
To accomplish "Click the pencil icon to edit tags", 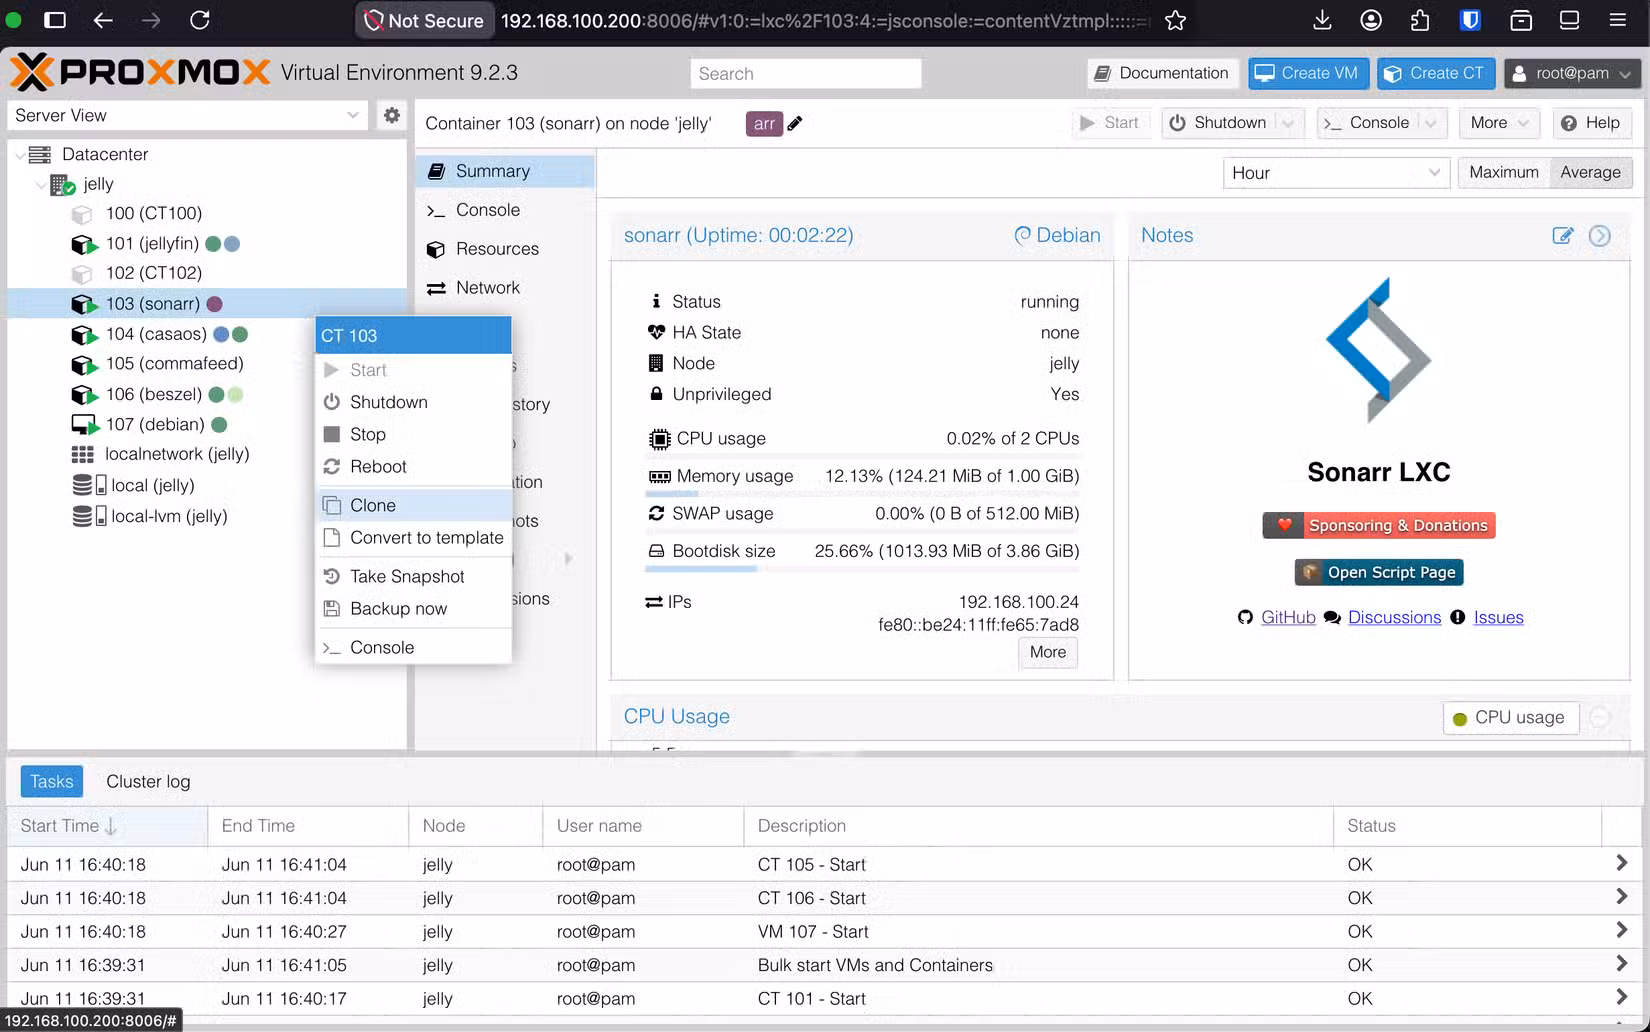I will tap(795, 123).
